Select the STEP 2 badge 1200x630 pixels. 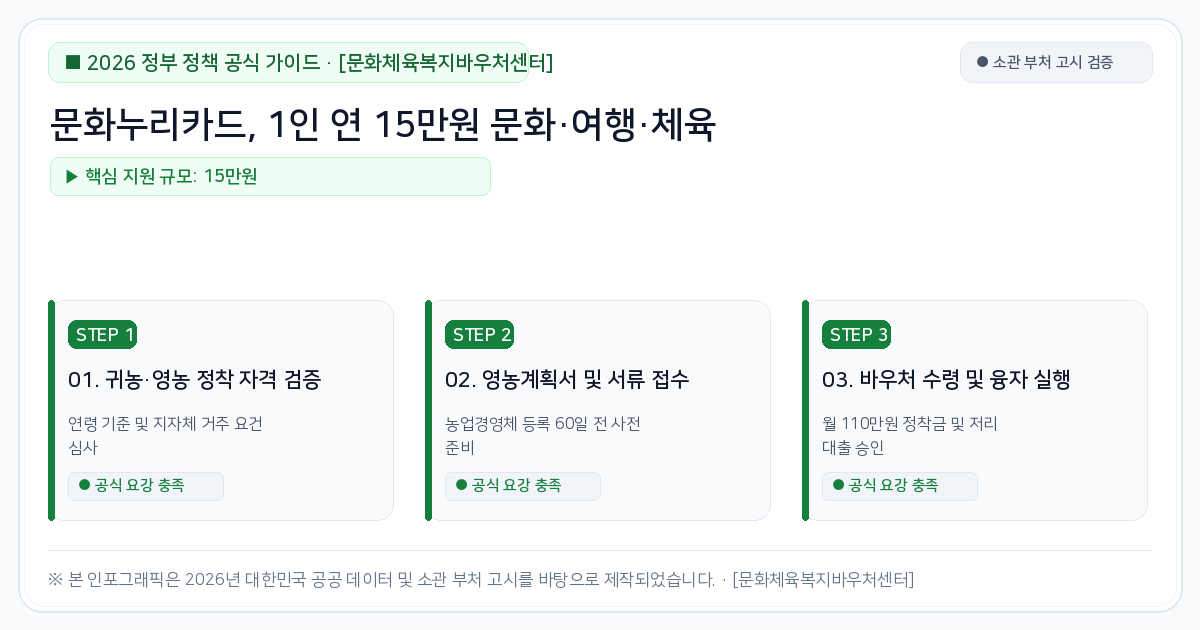pyautogui.click(x=479, y=335)
